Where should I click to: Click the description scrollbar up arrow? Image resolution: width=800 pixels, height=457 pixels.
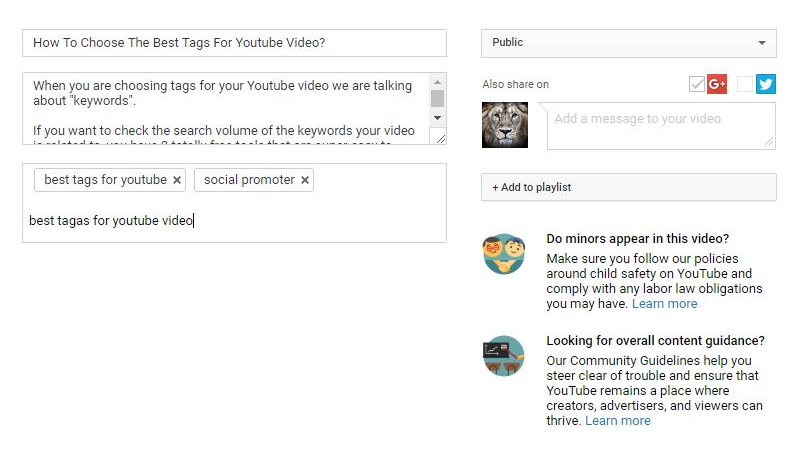[x=437, y=82]
